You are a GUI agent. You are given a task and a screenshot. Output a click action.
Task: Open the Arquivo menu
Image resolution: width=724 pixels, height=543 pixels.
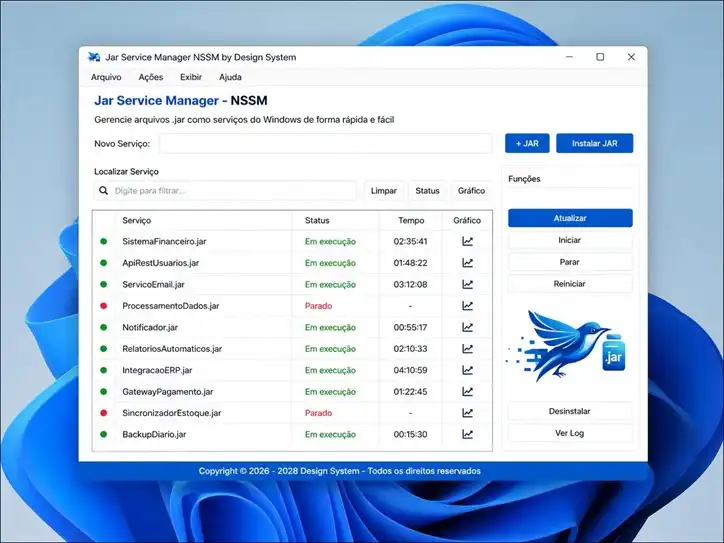pyautogui.click(x=106, y=77)
